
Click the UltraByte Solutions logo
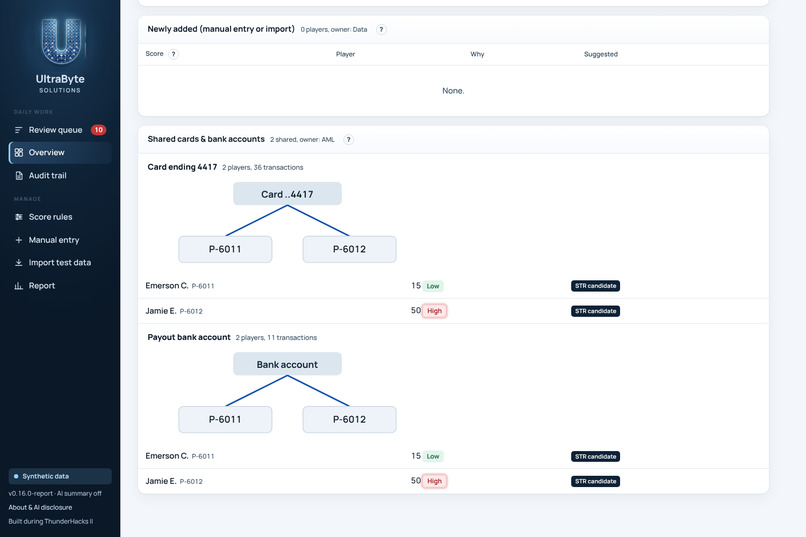[x=60, y=55]
